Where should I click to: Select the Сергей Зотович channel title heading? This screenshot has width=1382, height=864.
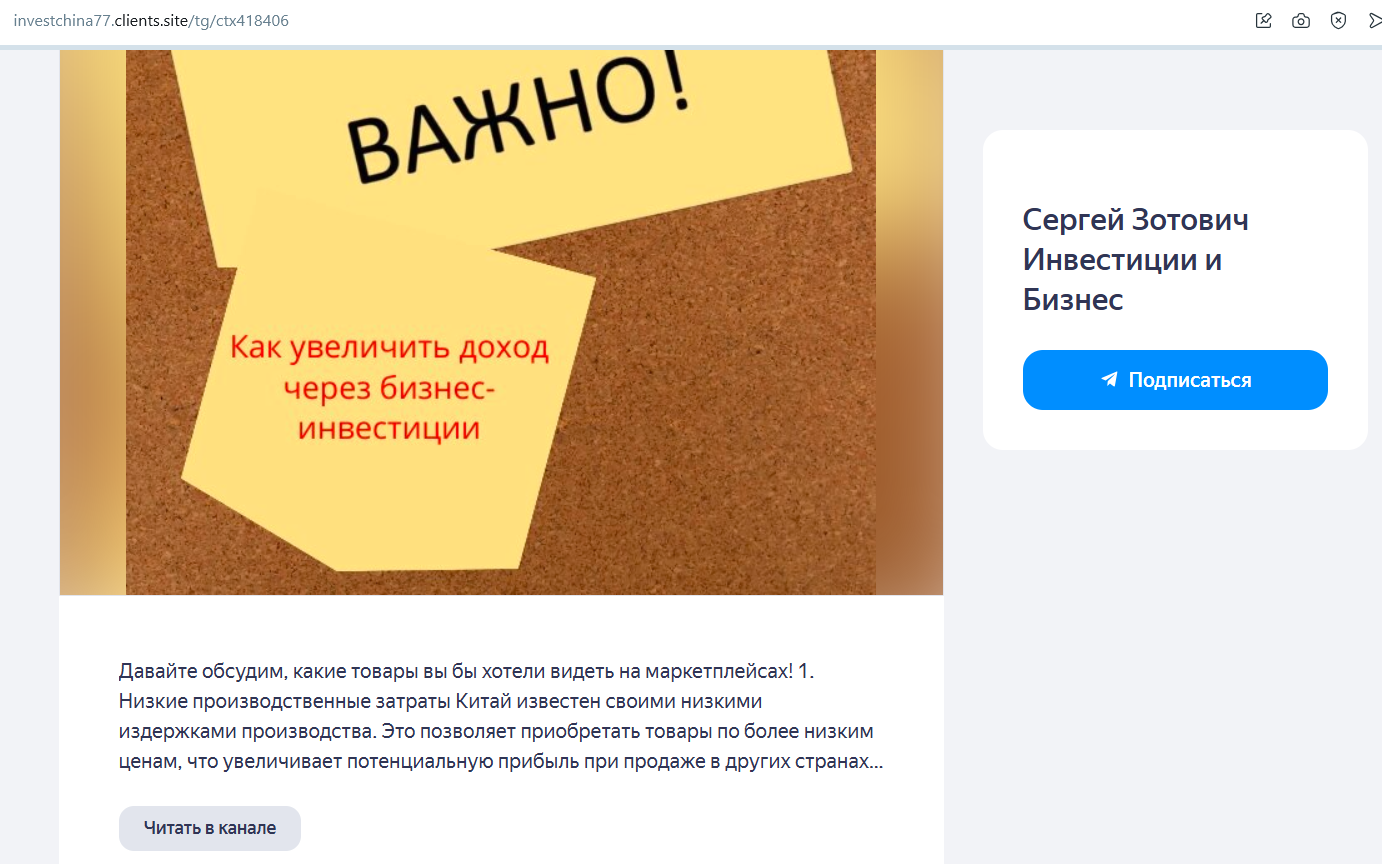1136,260
